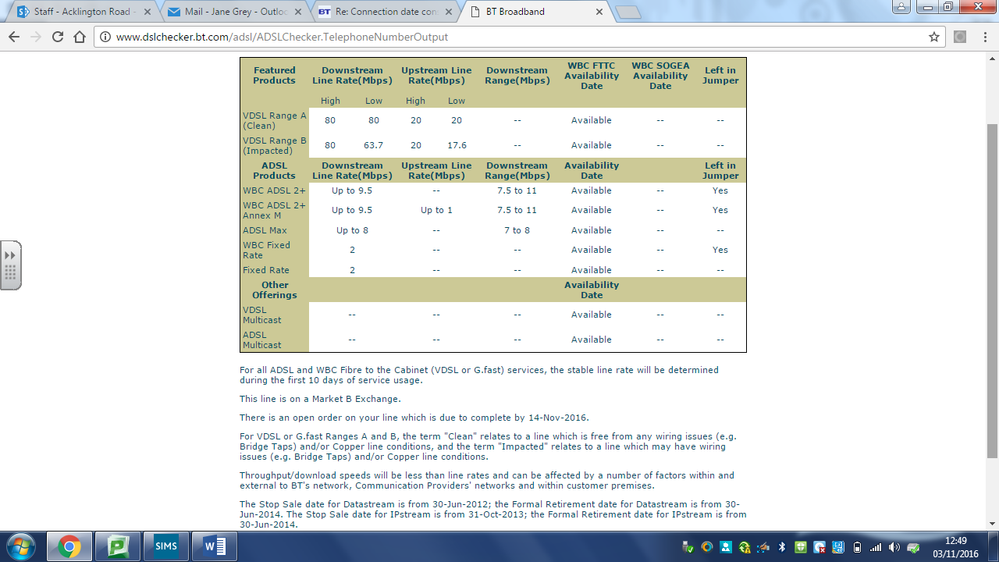This screenshot has width=999, height=562.
Task: Click the 17.6 upstream low value
Action: tap(456, 145)
